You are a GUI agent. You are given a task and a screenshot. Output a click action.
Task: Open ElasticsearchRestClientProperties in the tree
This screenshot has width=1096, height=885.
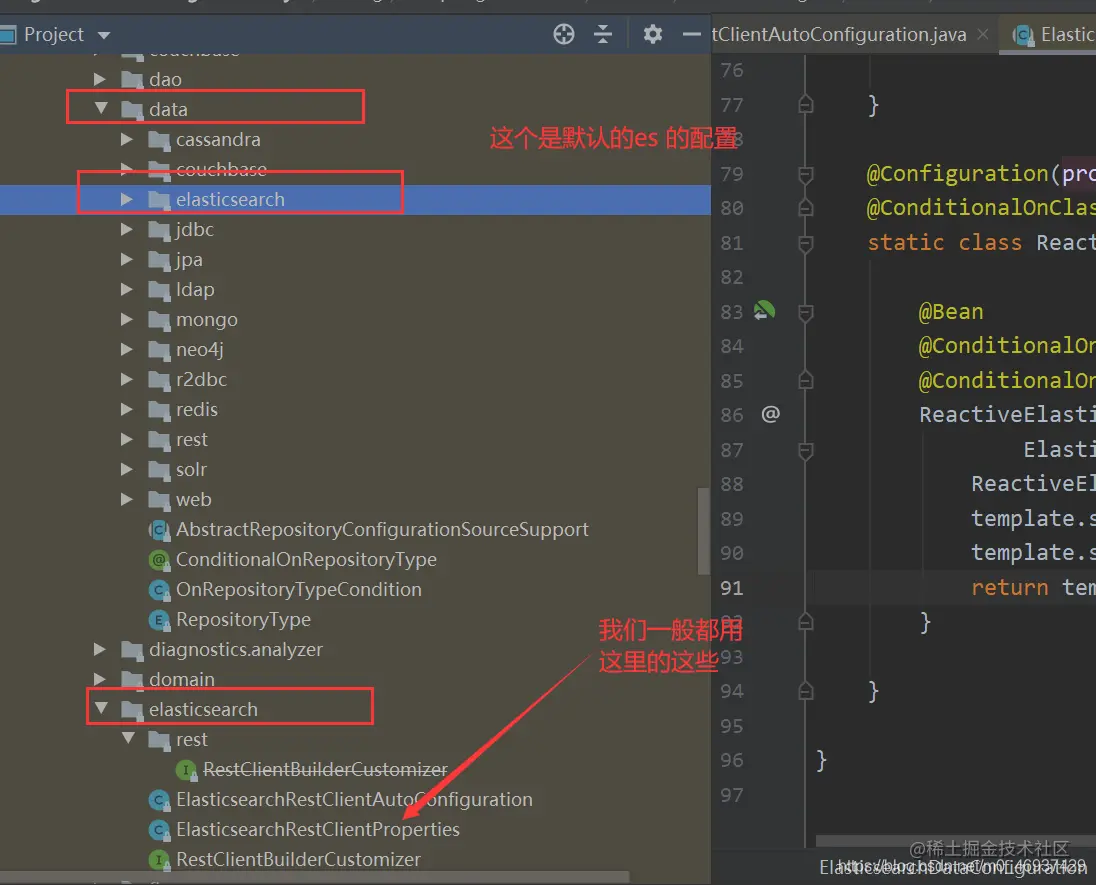click(317, 829)
